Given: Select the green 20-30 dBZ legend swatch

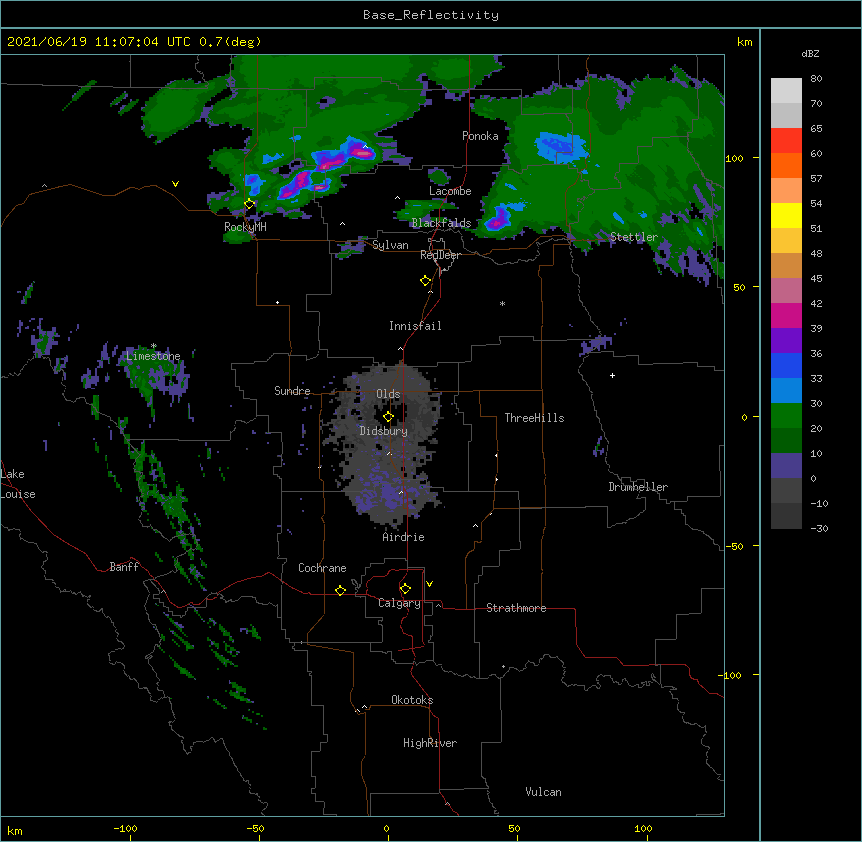Looking at the screenshot, I should 786,416.
